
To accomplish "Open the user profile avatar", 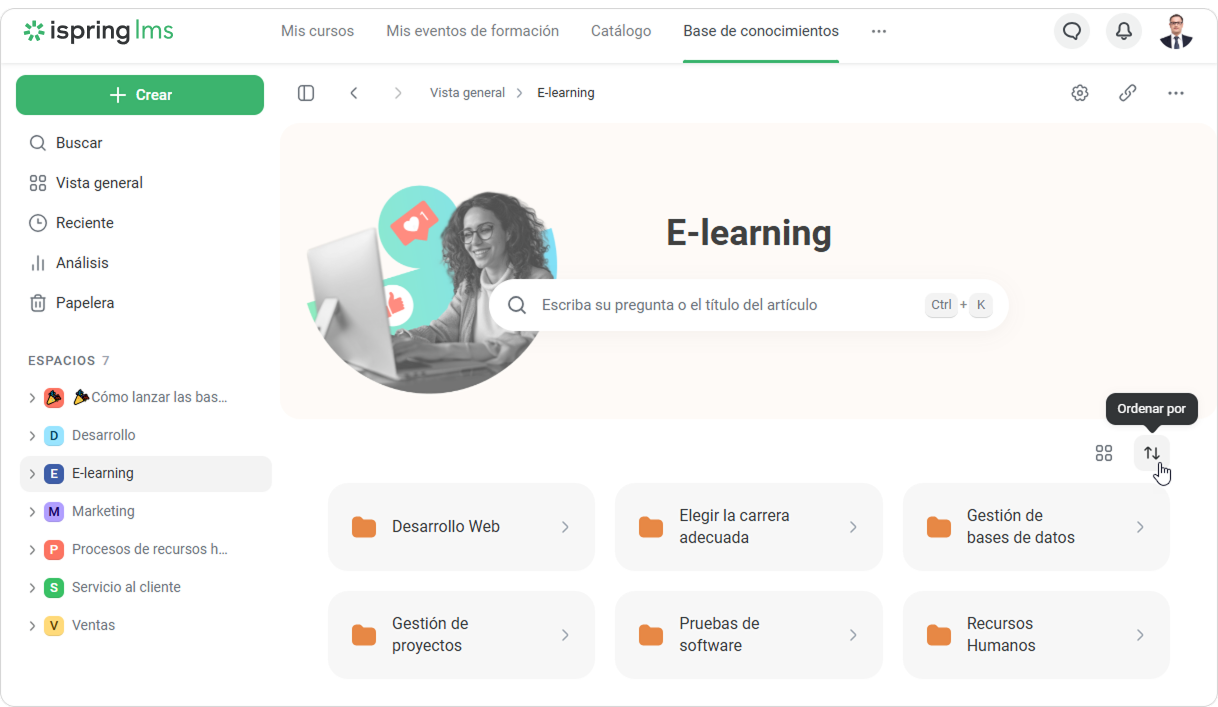I will coord(1176,31).
